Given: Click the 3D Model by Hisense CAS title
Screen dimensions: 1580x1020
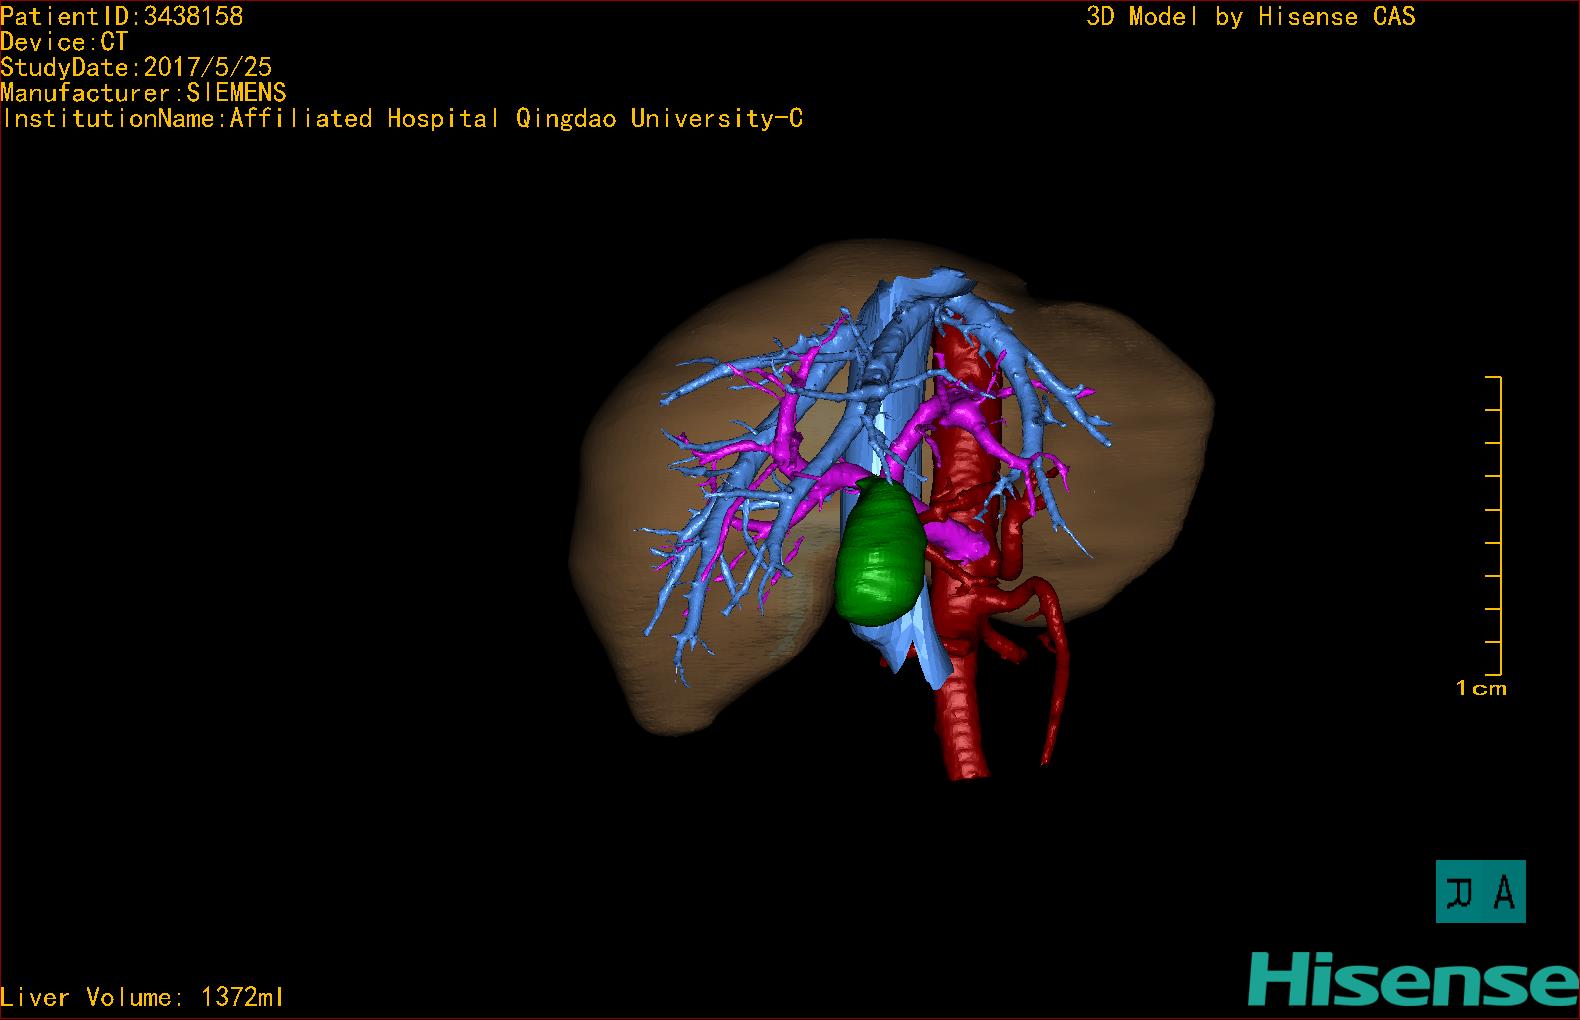Looking at the screenshot, I should point(1251,17).
